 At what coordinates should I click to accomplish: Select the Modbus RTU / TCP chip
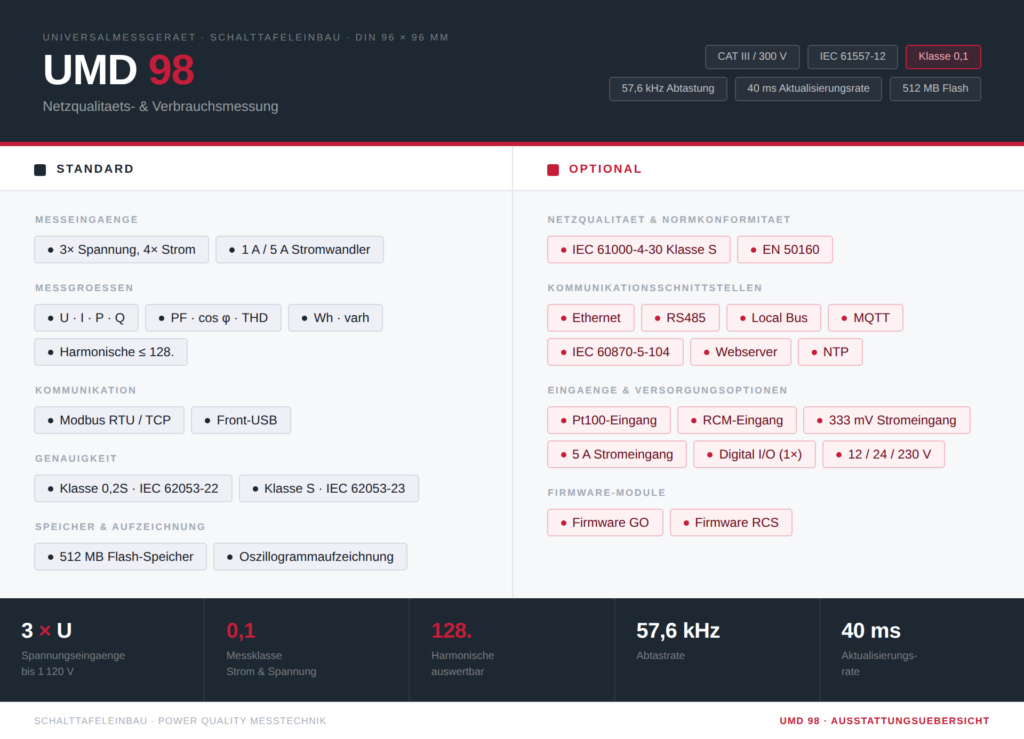pos(109,420)
